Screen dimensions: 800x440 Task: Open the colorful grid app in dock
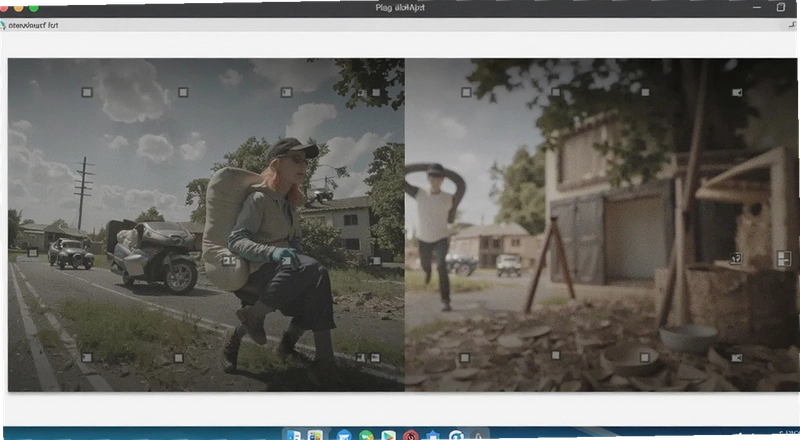(x=315, y=435)
